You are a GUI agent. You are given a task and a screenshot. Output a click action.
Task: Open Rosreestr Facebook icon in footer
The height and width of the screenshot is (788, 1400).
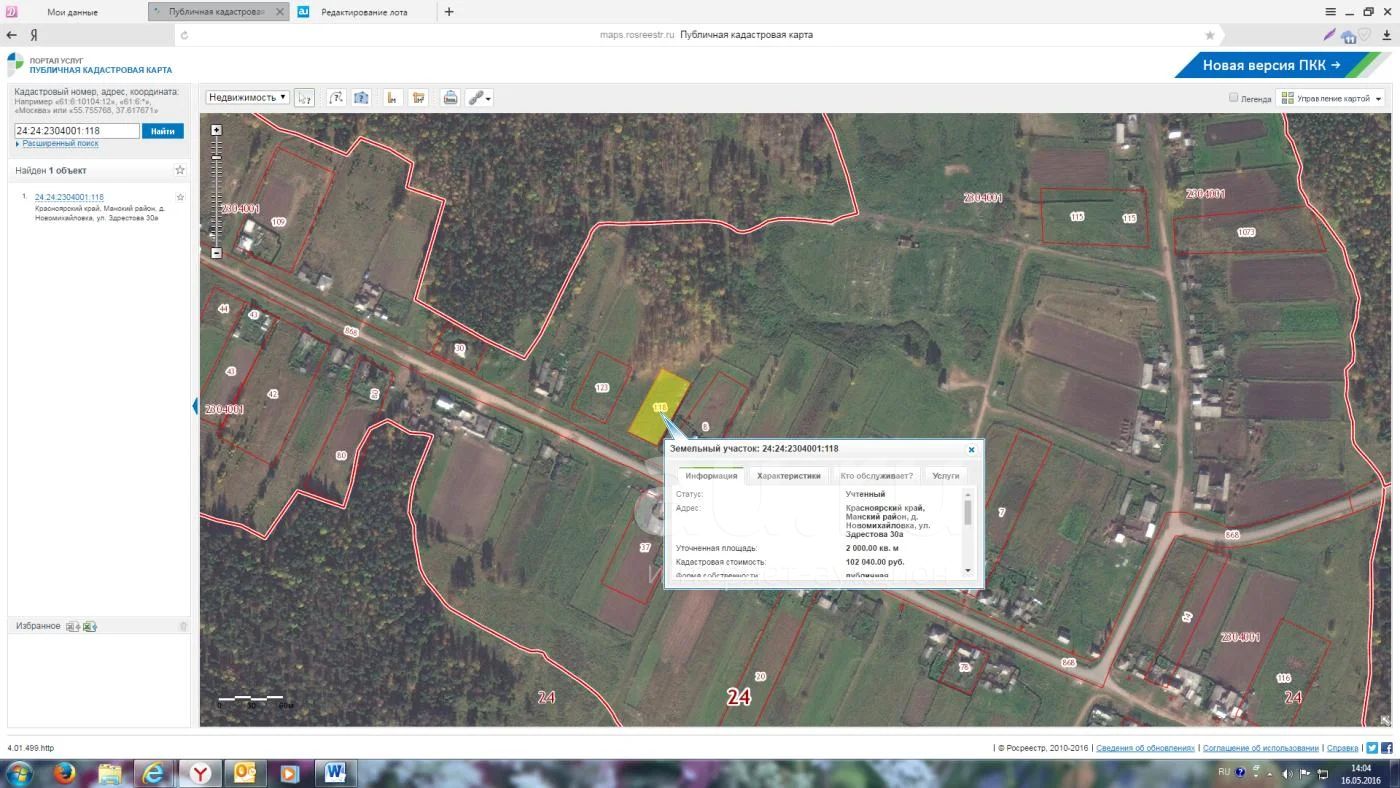(1387, 748)
